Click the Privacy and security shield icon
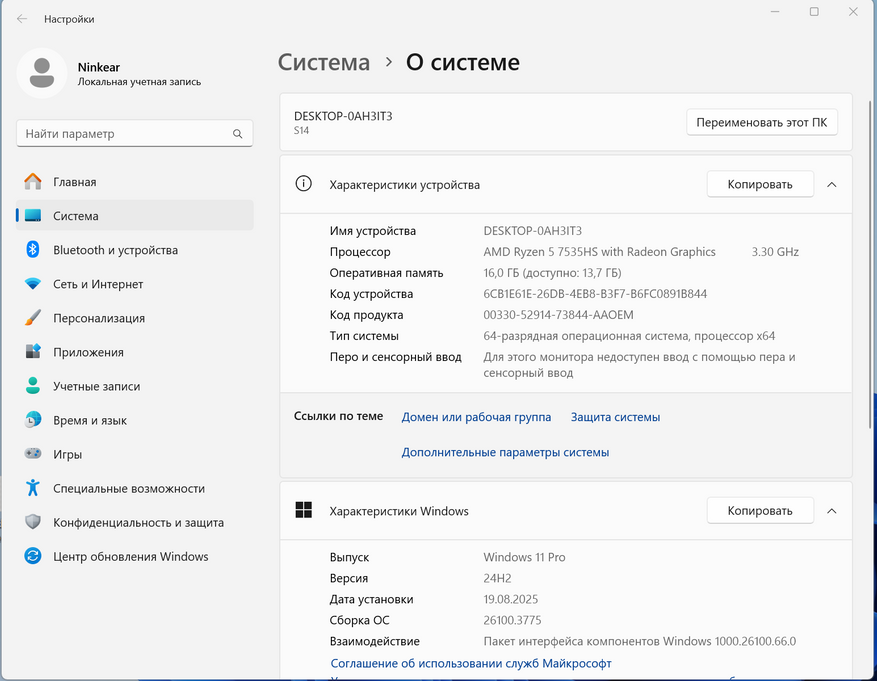 (33, 522)
